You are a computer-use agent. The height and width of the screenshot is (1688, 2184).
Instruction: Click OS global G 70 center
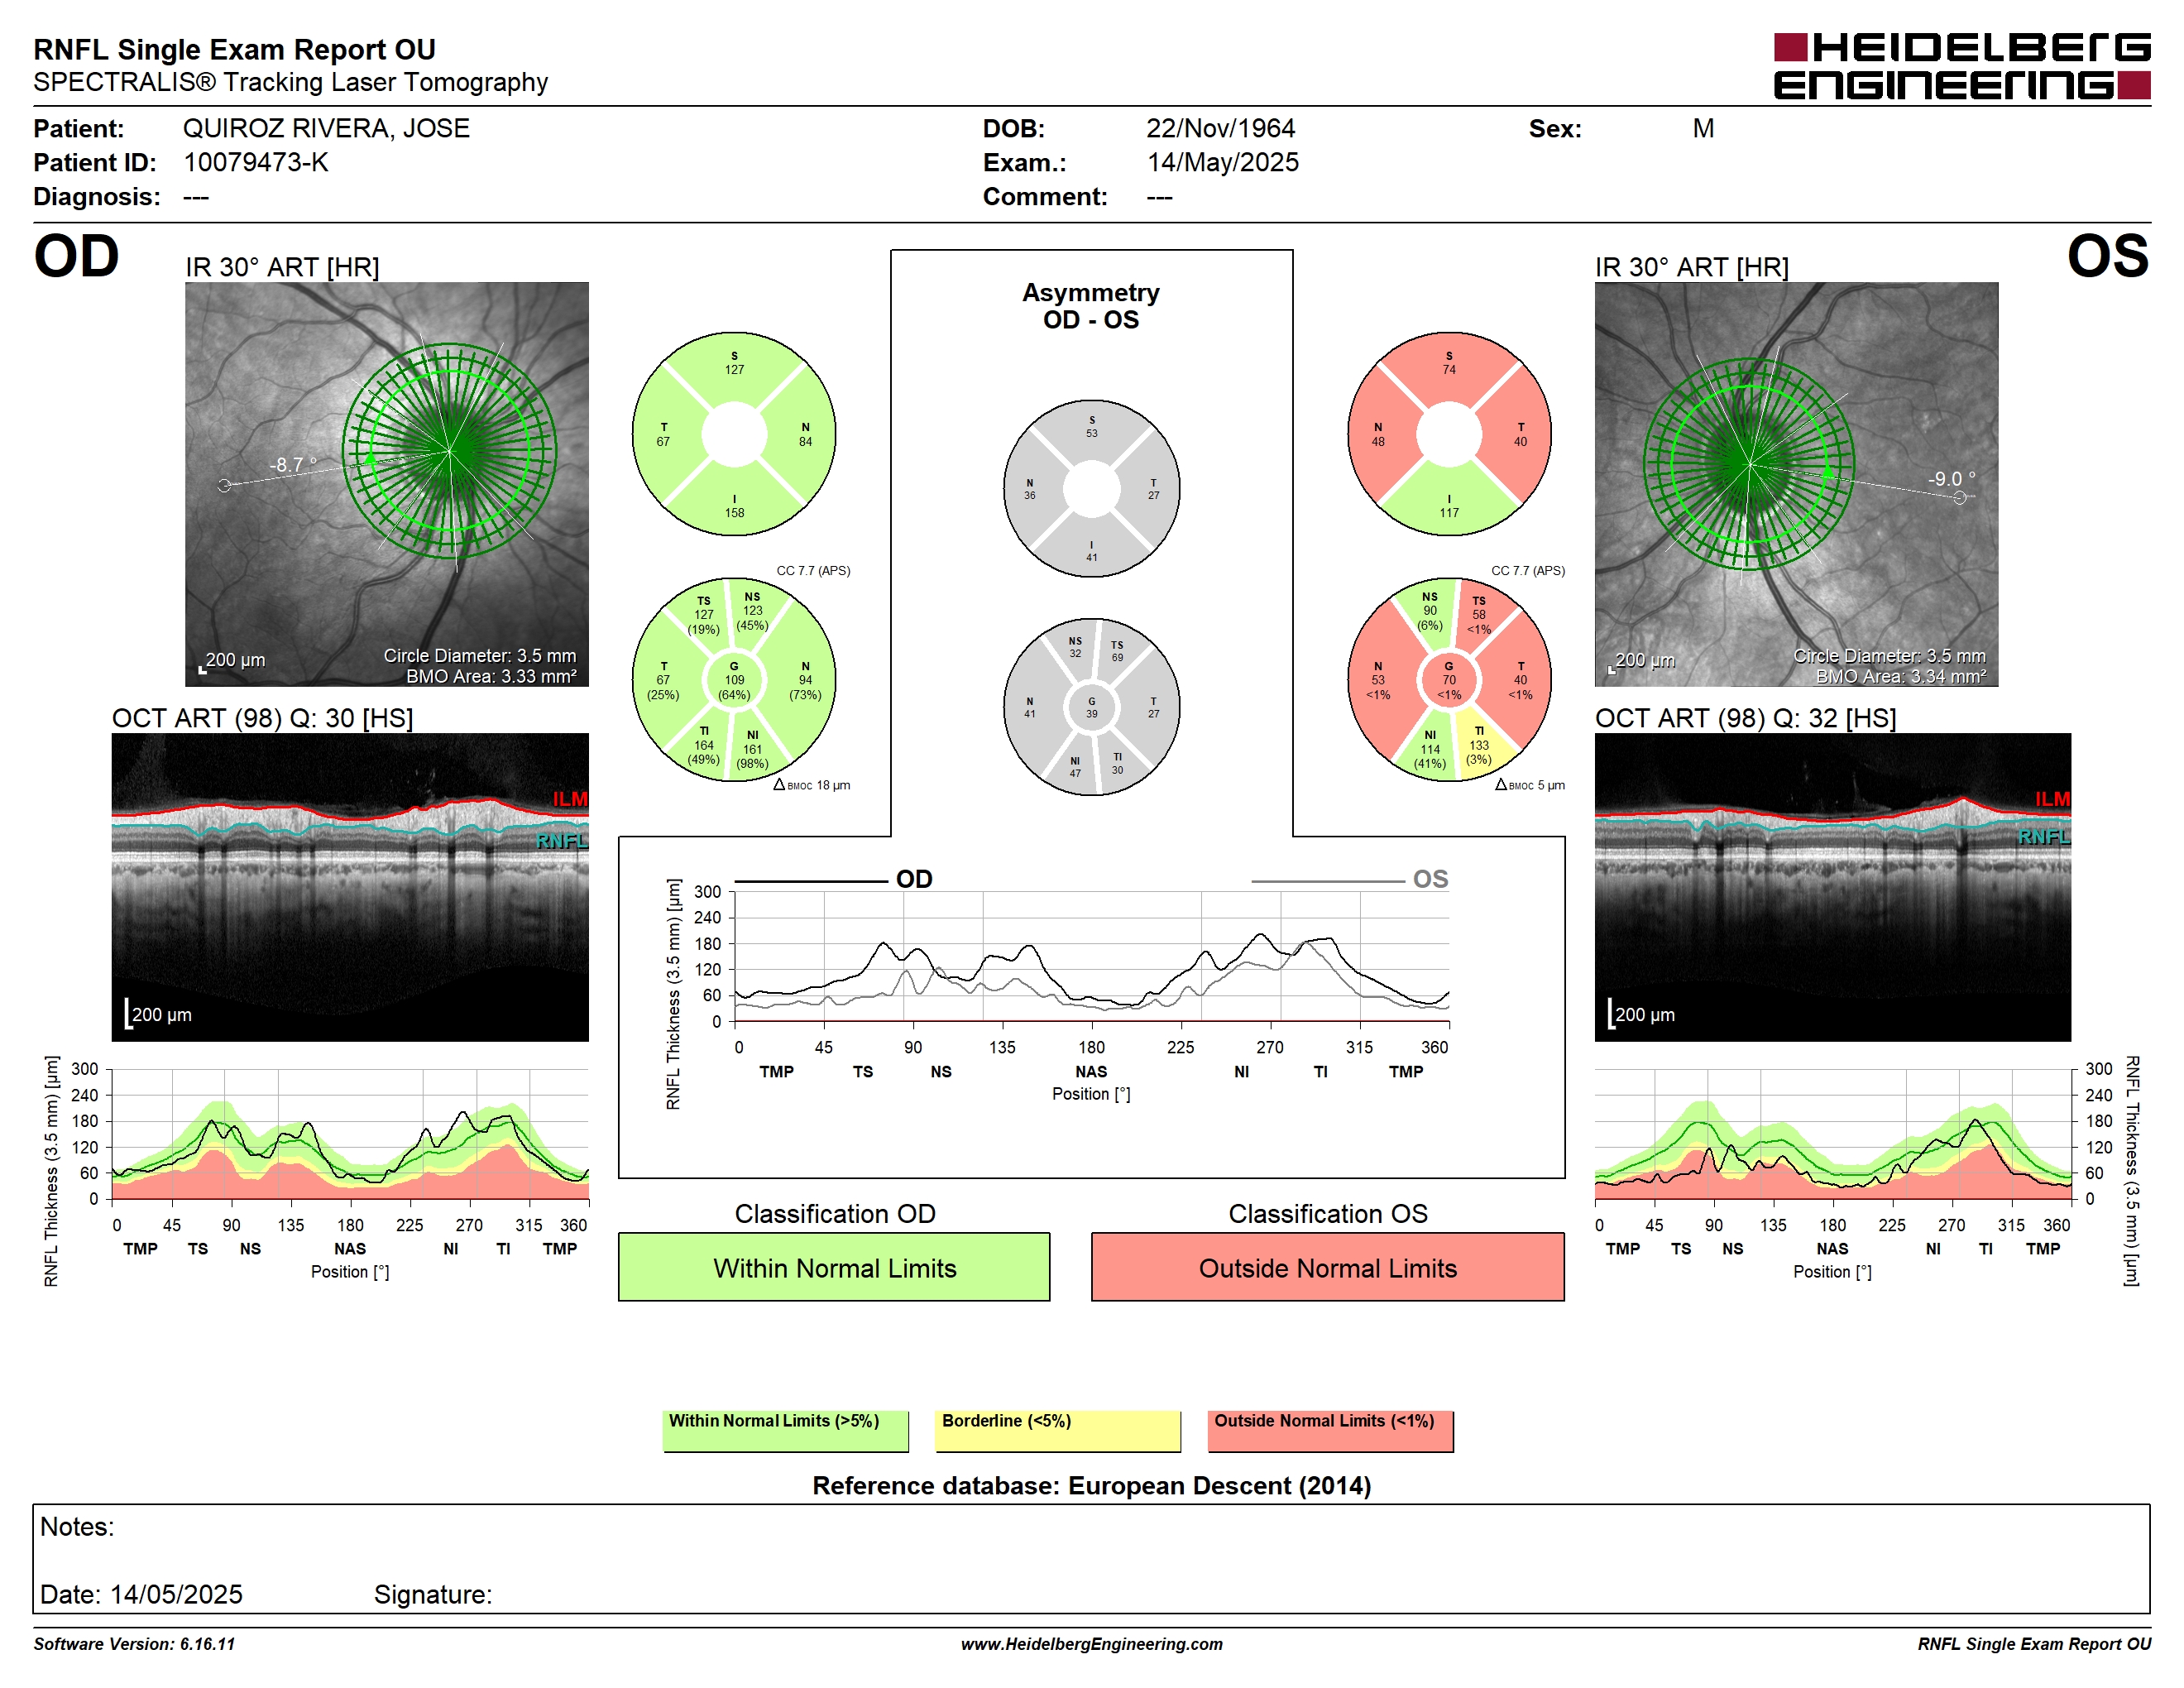click(x=1449, y=680)
